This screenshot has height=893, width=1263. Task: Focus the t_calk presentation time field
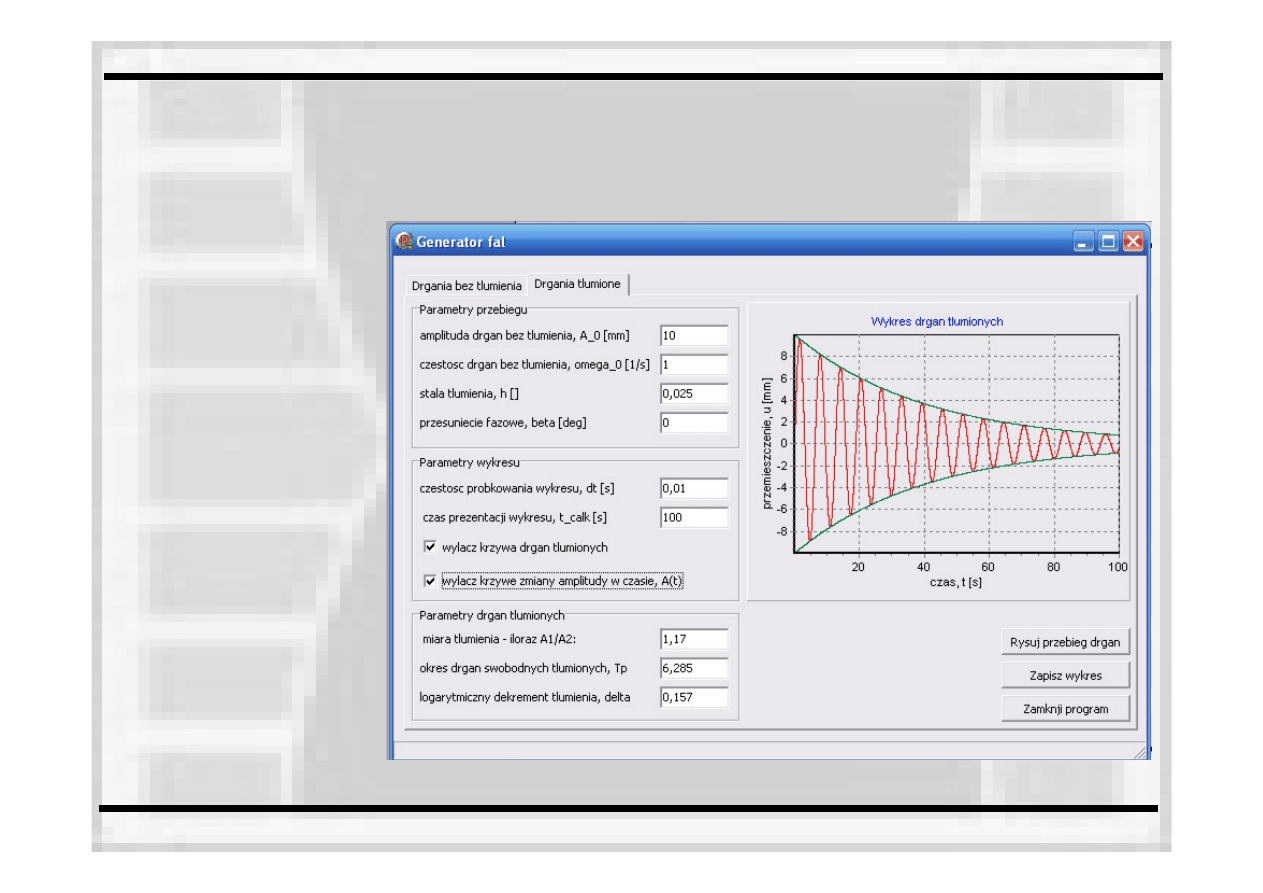tap(694, 518)
